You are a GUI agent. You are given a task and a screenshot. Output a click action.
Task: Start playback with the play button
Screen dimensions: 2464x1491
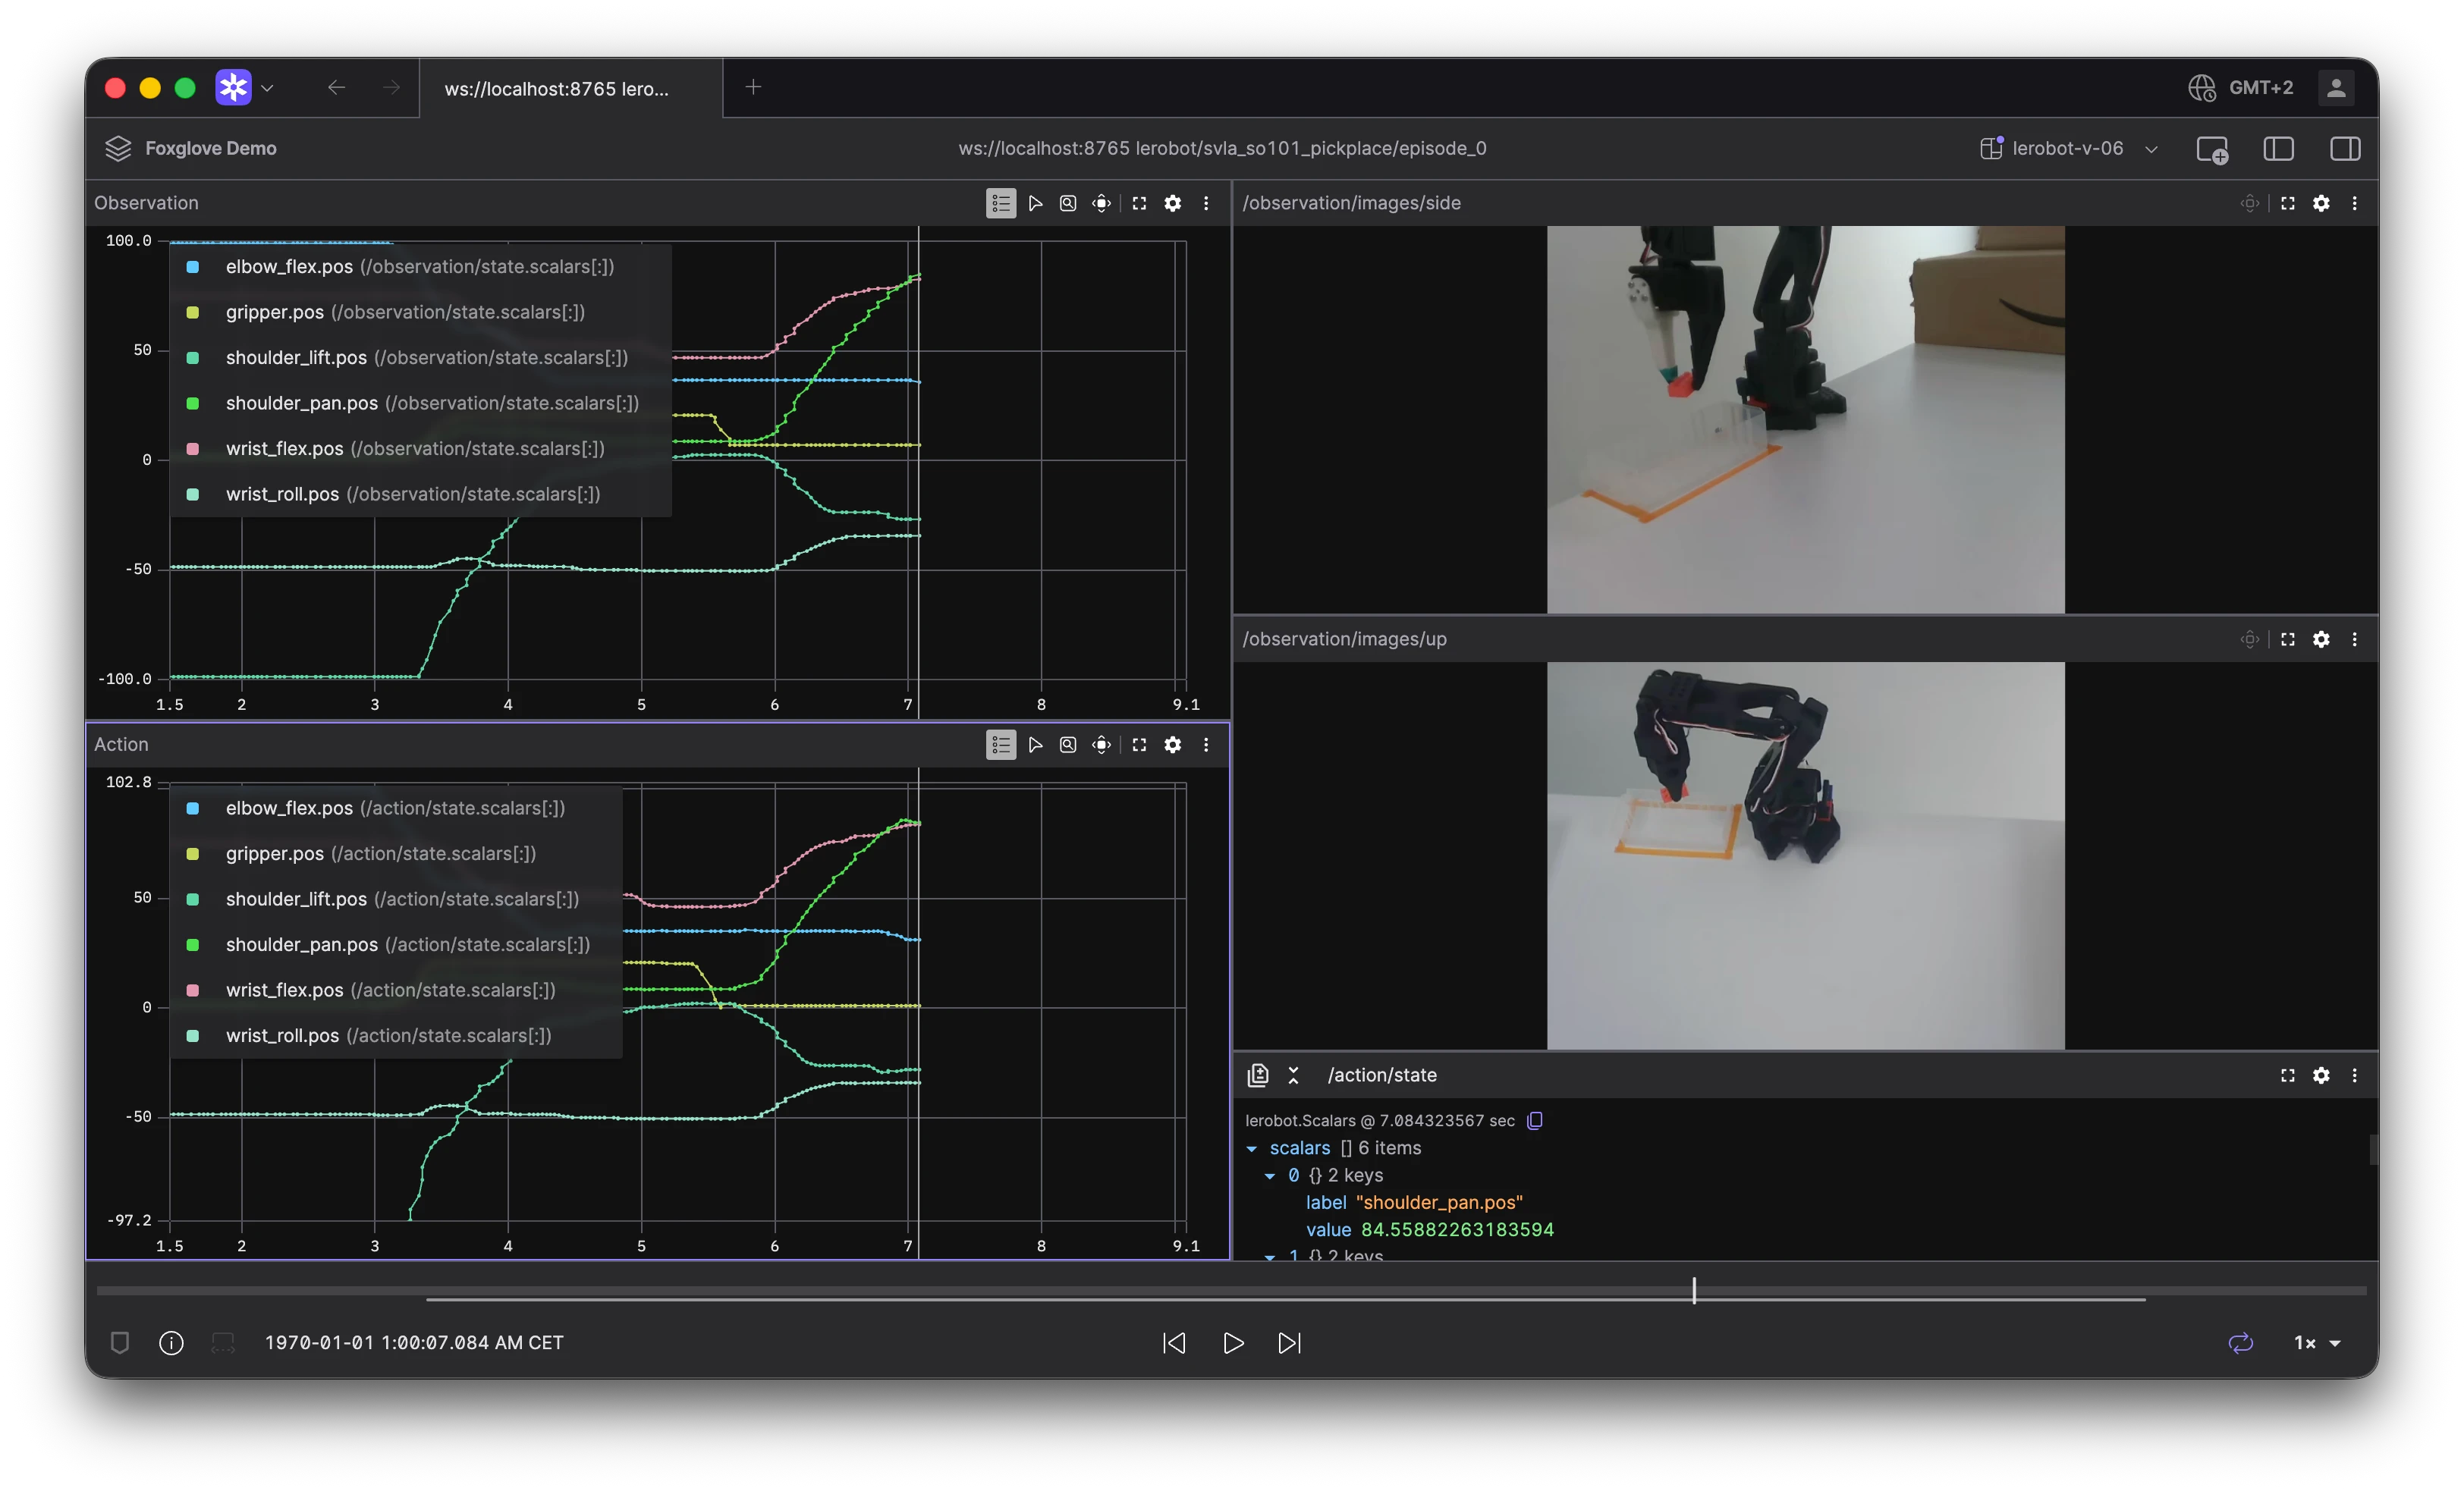point(1233,1343)
